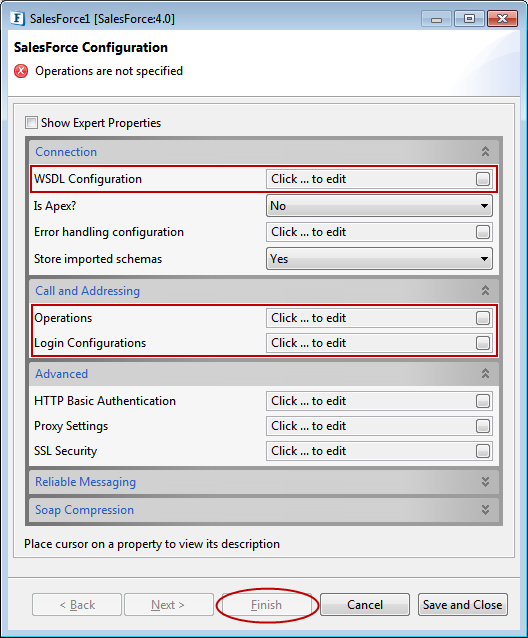Open the Is Apex? dropdown
This screenshot has height=638, width=528.
[379, 205]
